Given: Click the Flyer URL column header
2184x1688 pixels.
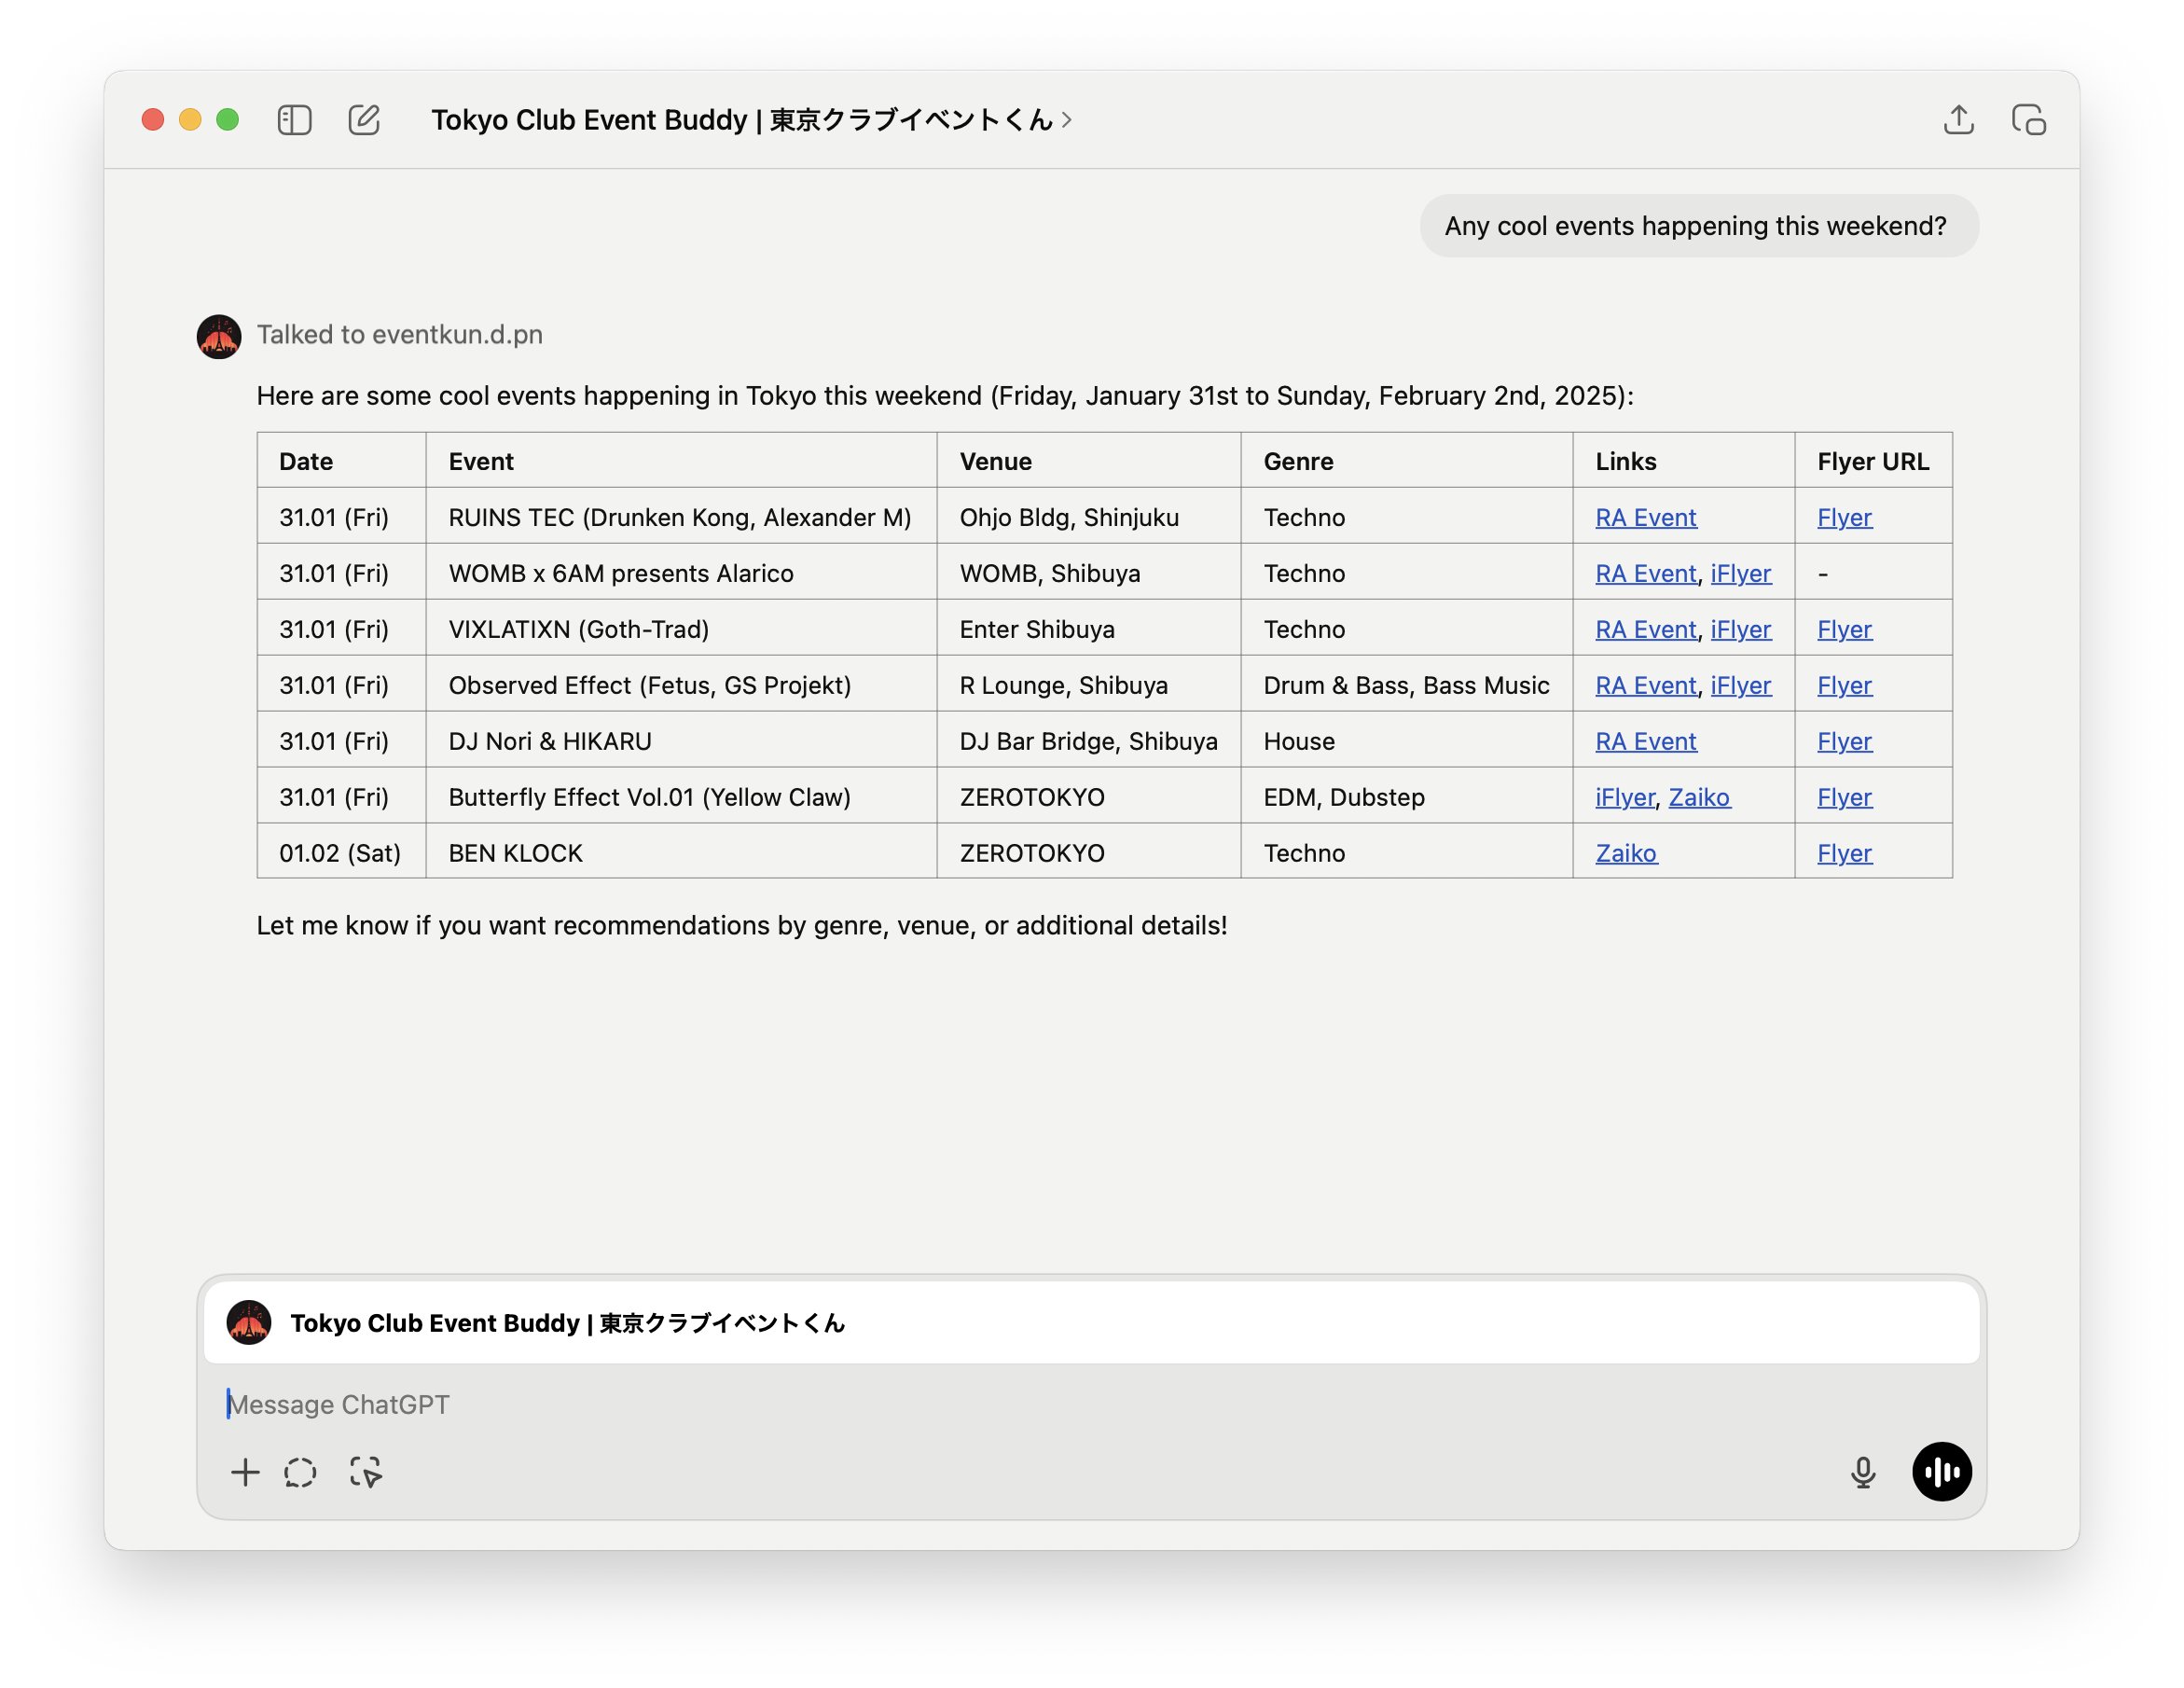Looking at the screenshot, I should tap(1873, 461).
